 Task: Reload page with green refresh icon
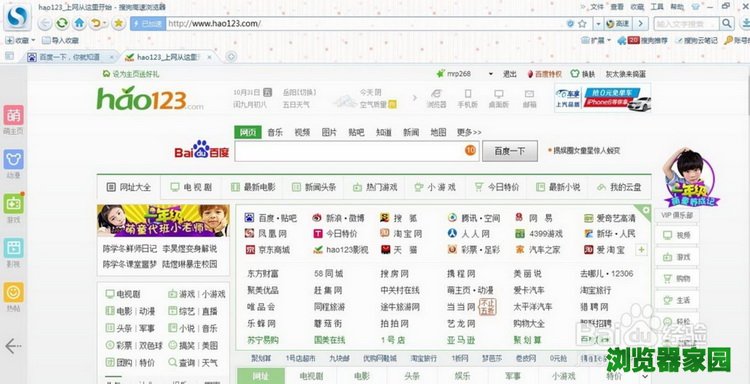62,23
